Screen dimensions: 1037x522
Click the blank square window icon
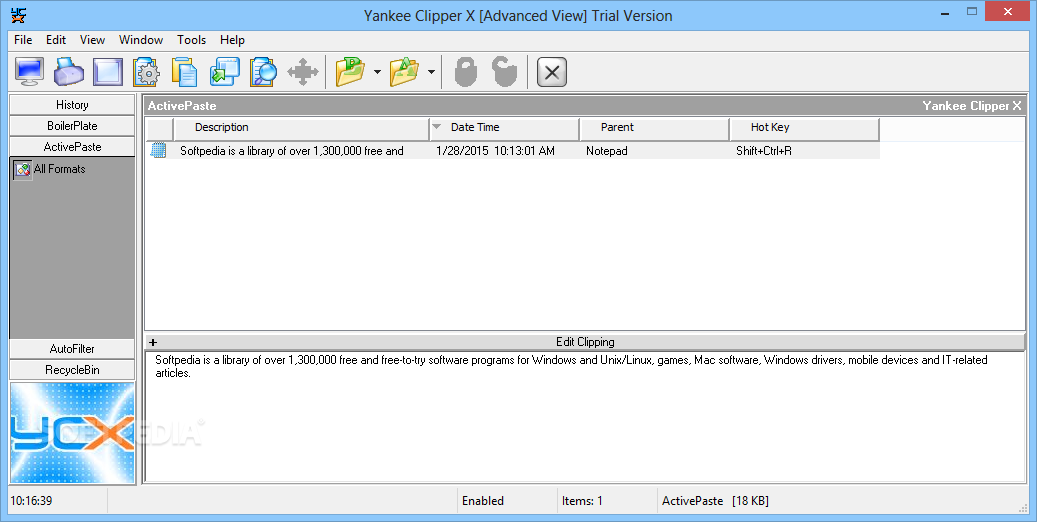coord(108,71)
